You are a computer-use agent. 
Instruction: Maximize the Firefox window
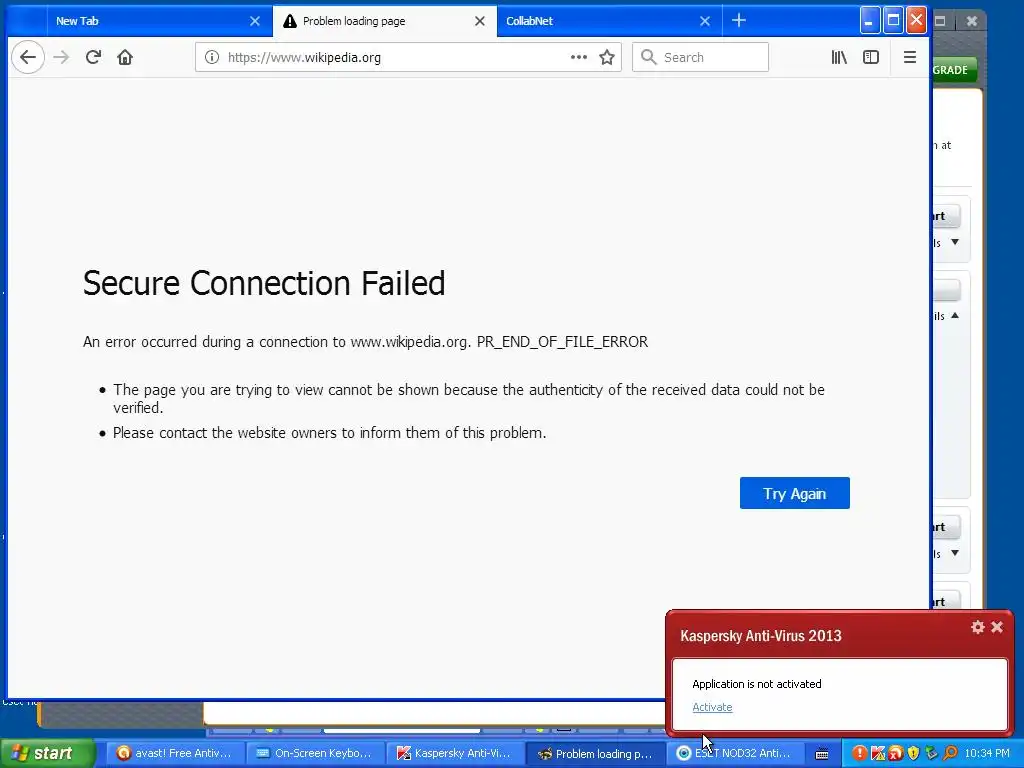893,20
